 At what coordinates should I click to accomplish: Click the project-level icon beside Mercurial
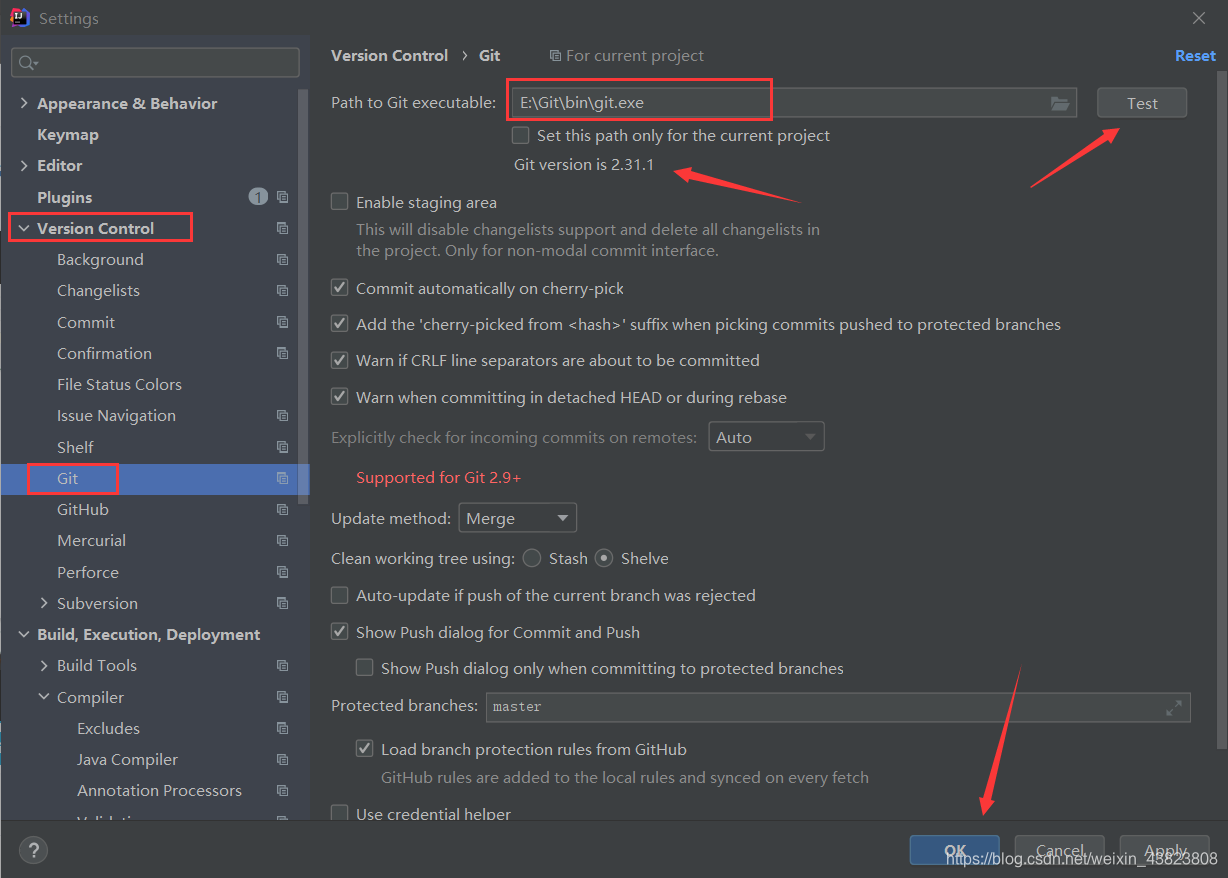click(x=283, y=541)
